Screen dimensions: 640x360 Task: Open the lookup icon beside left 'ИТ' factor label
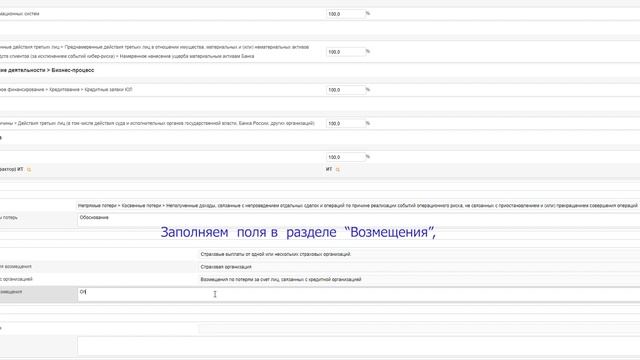pos(29,169)
